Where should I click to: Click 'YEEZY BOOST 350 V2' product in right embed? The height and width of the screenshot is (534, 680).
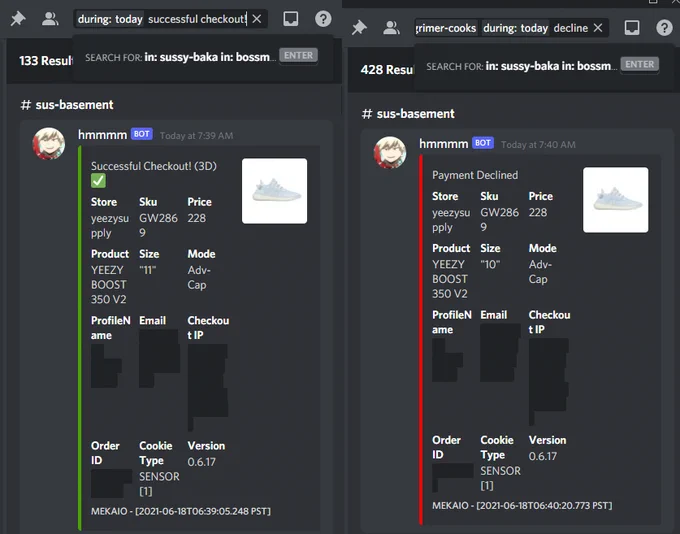450,279
